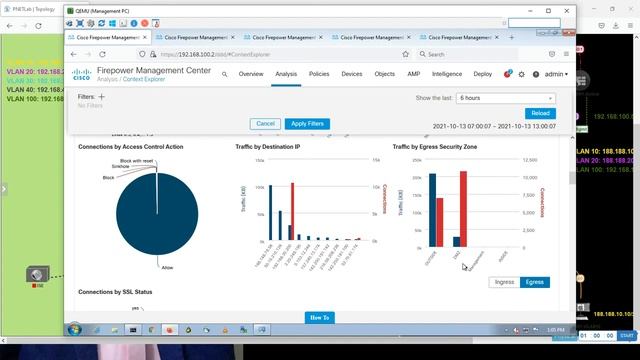Click the last icon in the QEMU toolbar
The width and height of the screenshot is (640, 360).
pos(156,23)
